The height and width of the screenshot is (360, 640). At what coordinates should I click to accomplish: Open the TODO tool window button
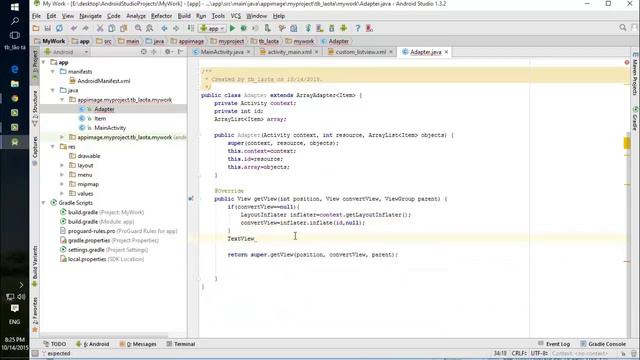click(x=55, y=344)
